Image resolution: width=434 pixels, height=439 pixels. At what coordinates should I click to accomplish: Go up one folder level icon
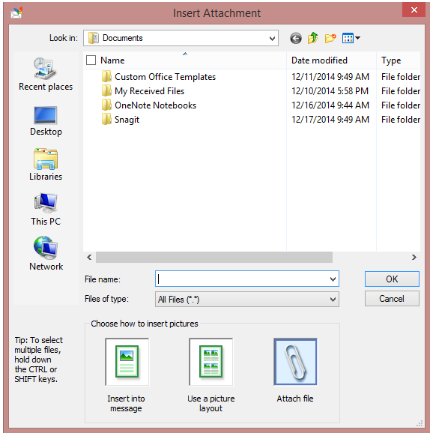point(313,38)
